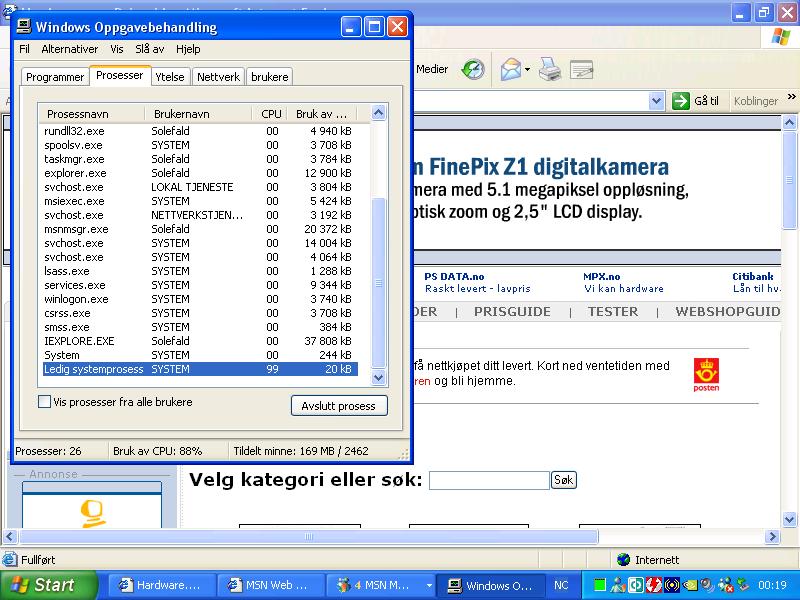Click the Windows Start button
800x600 pixels.
point(47,585)
